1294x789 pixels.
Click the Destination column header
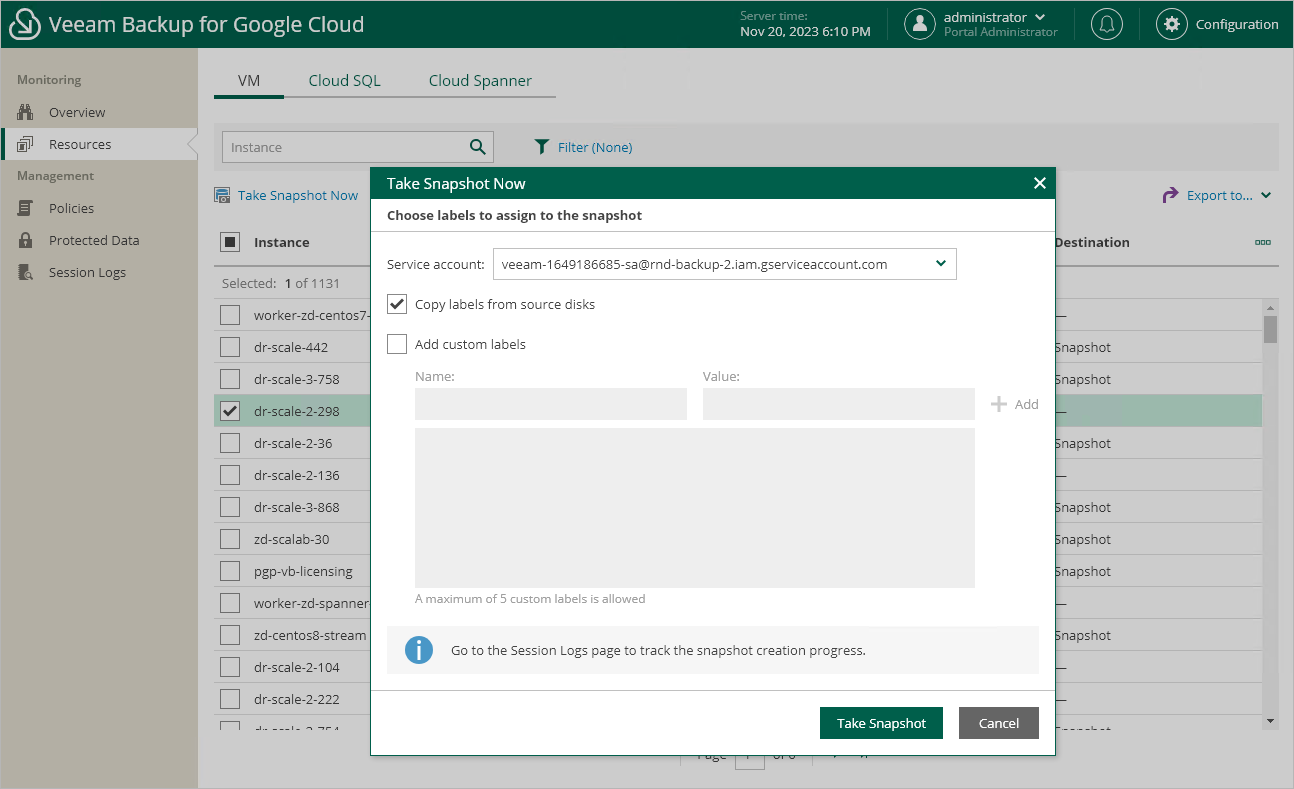(1092, 242)
